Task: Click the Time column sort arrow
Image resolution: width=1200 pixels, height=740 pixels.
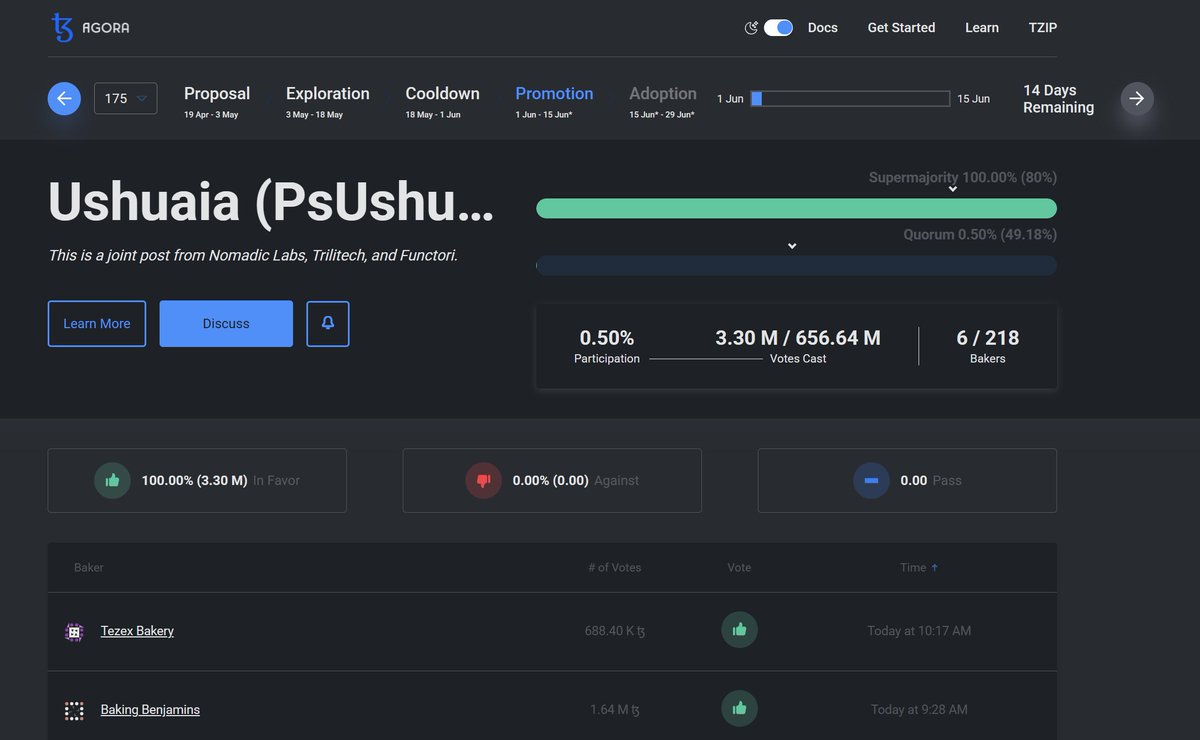Action: tap(935, 568)
